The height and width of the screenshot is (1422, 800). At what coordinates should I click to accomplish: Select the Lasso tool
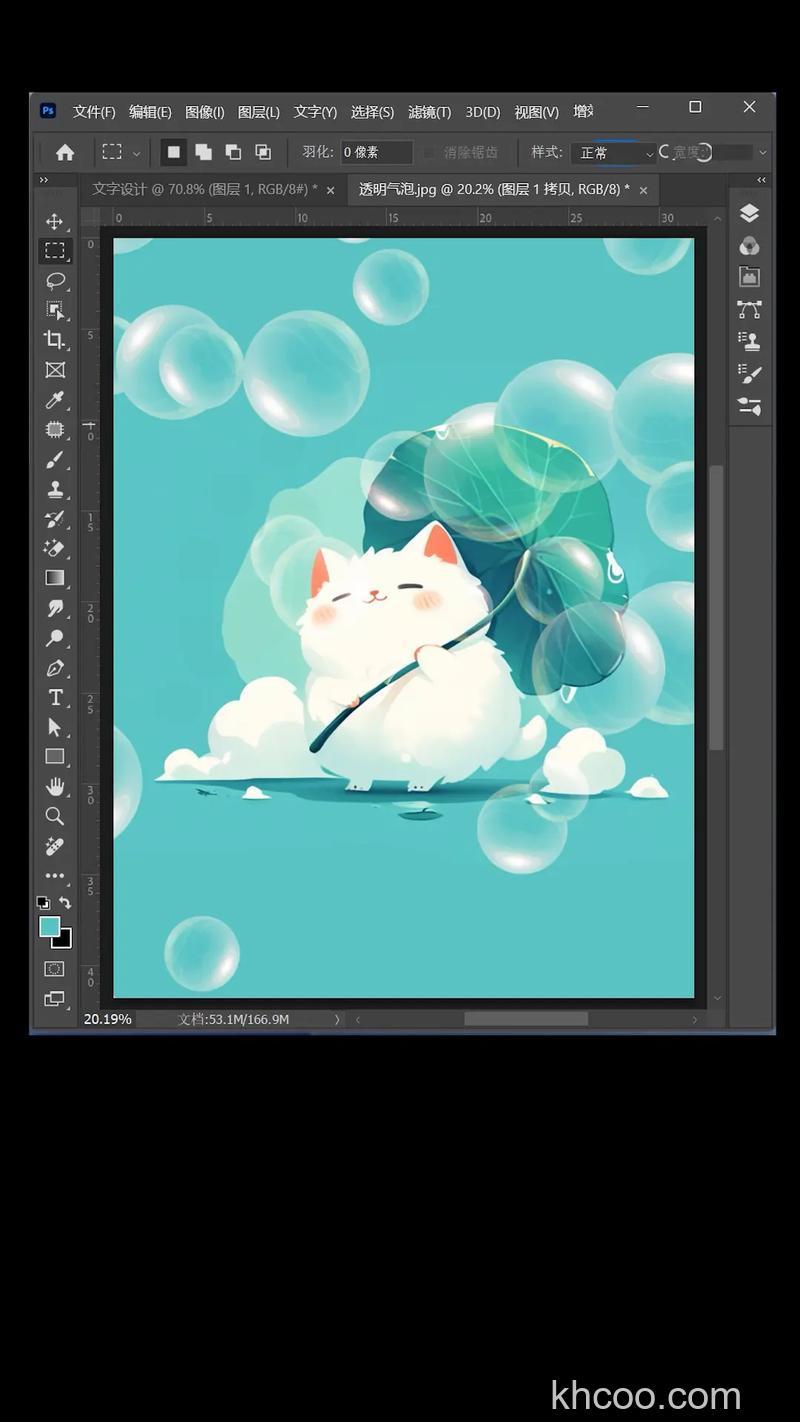[x=55, y=280]
